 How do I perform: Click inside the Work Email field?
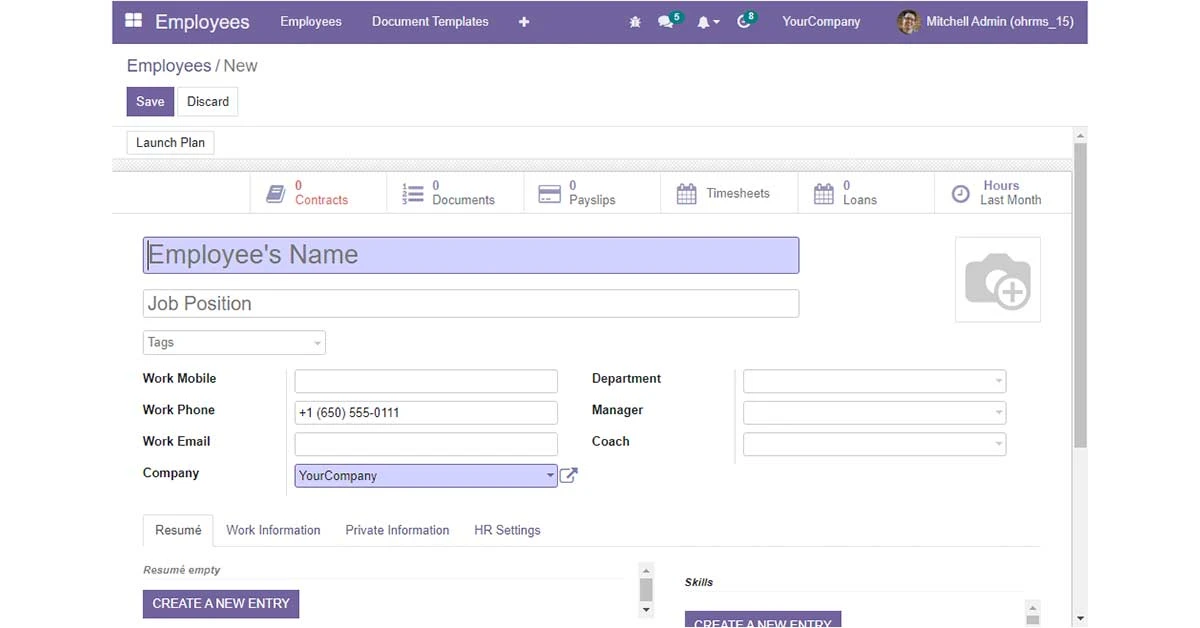(x=425, y=443)
